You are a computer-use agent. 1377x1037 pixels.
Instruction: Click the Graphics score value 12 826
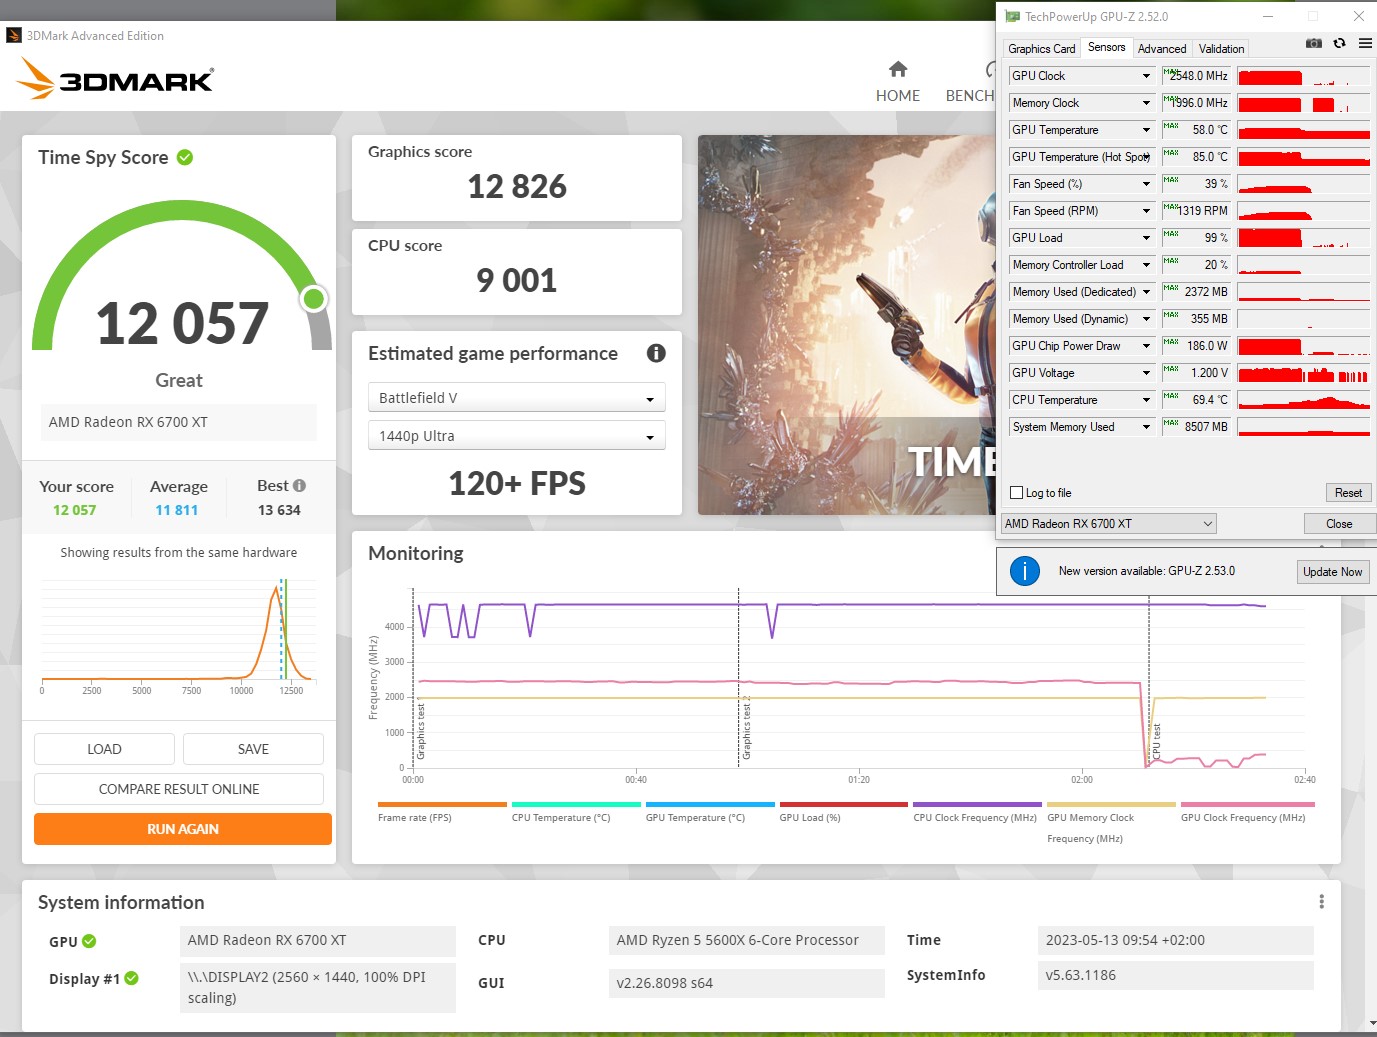[517, 186]
